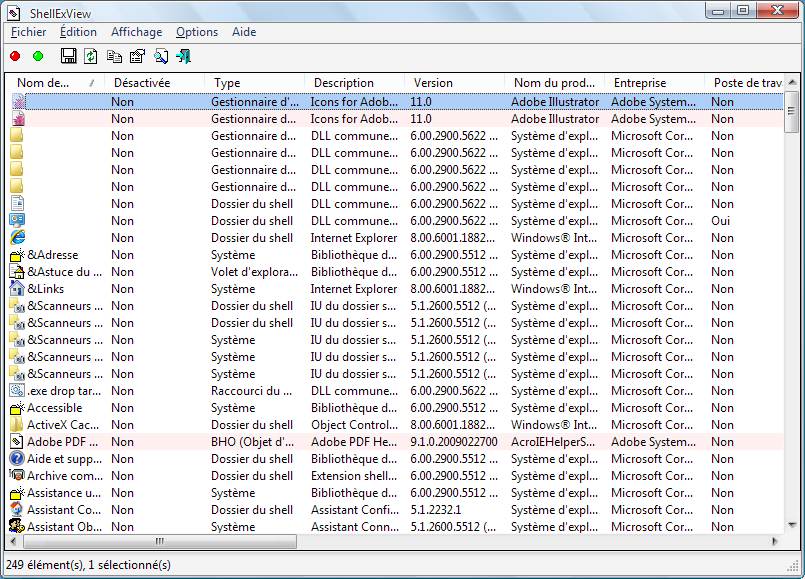805x579 pixels.
Task: Open the Properties toolbar icon
Action: [x=137, y=56]
